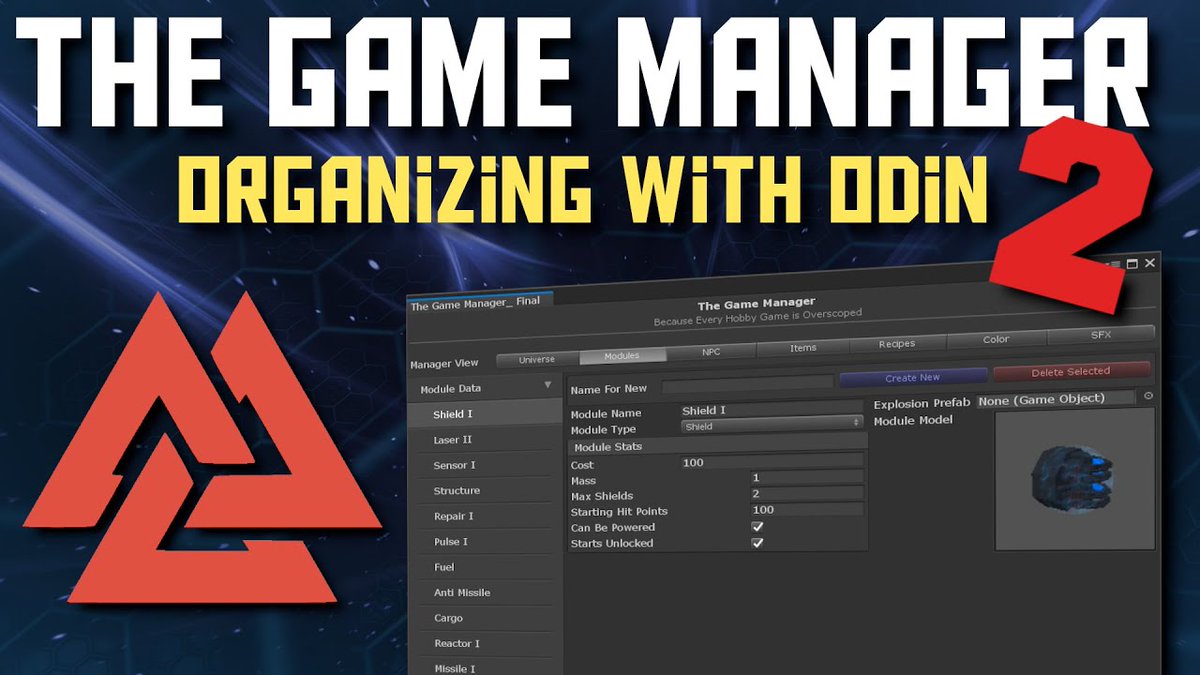
Task: Focus the Name For New input field
Action: [747, 383]
